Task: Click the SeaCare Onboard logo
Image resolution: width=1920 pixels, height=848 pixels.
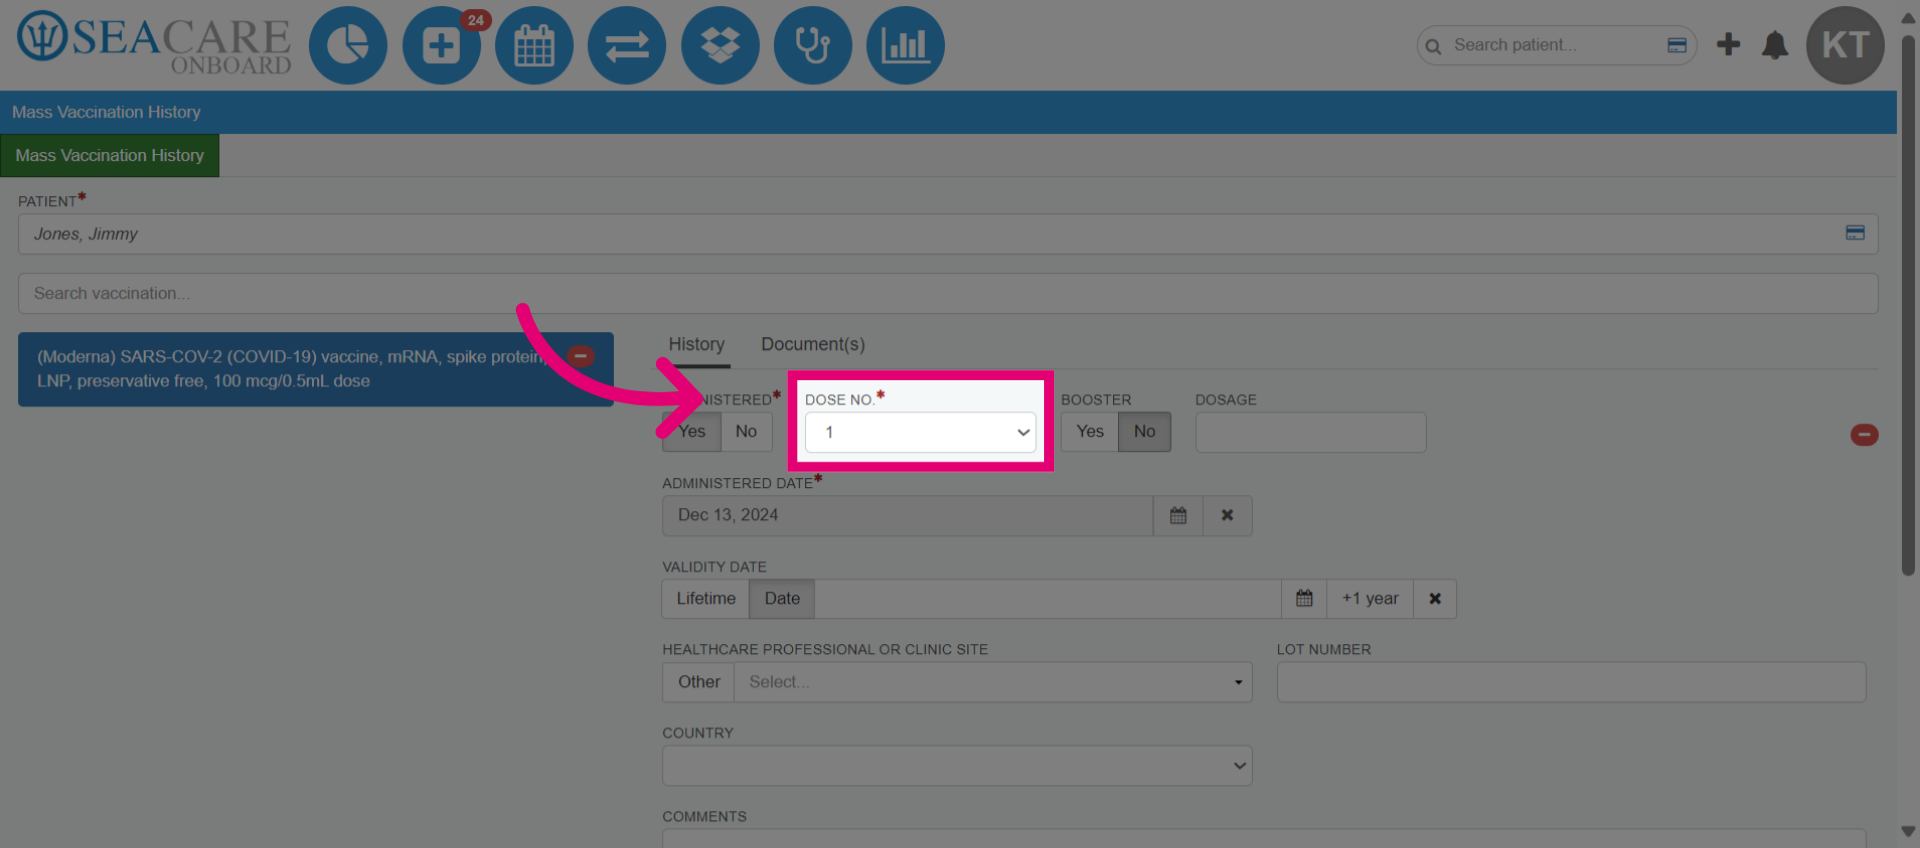Action: tap(154, 45)
